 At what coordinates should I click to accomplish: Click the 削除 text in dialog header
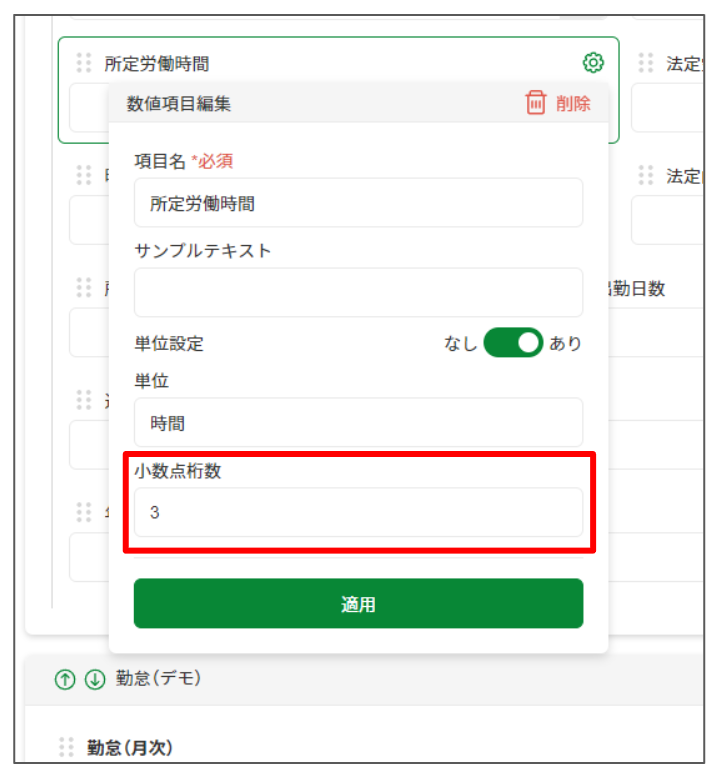tap(573, 104)
